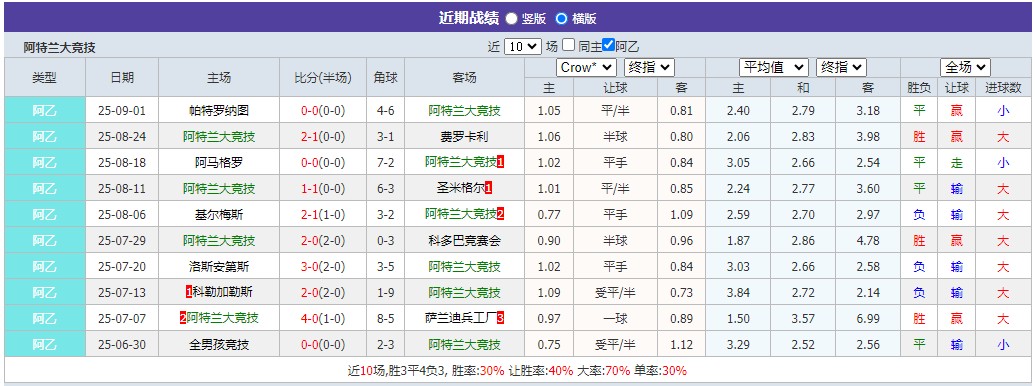
Task: Click the 6.99 away odds value
Action: (x=869, y=318)
